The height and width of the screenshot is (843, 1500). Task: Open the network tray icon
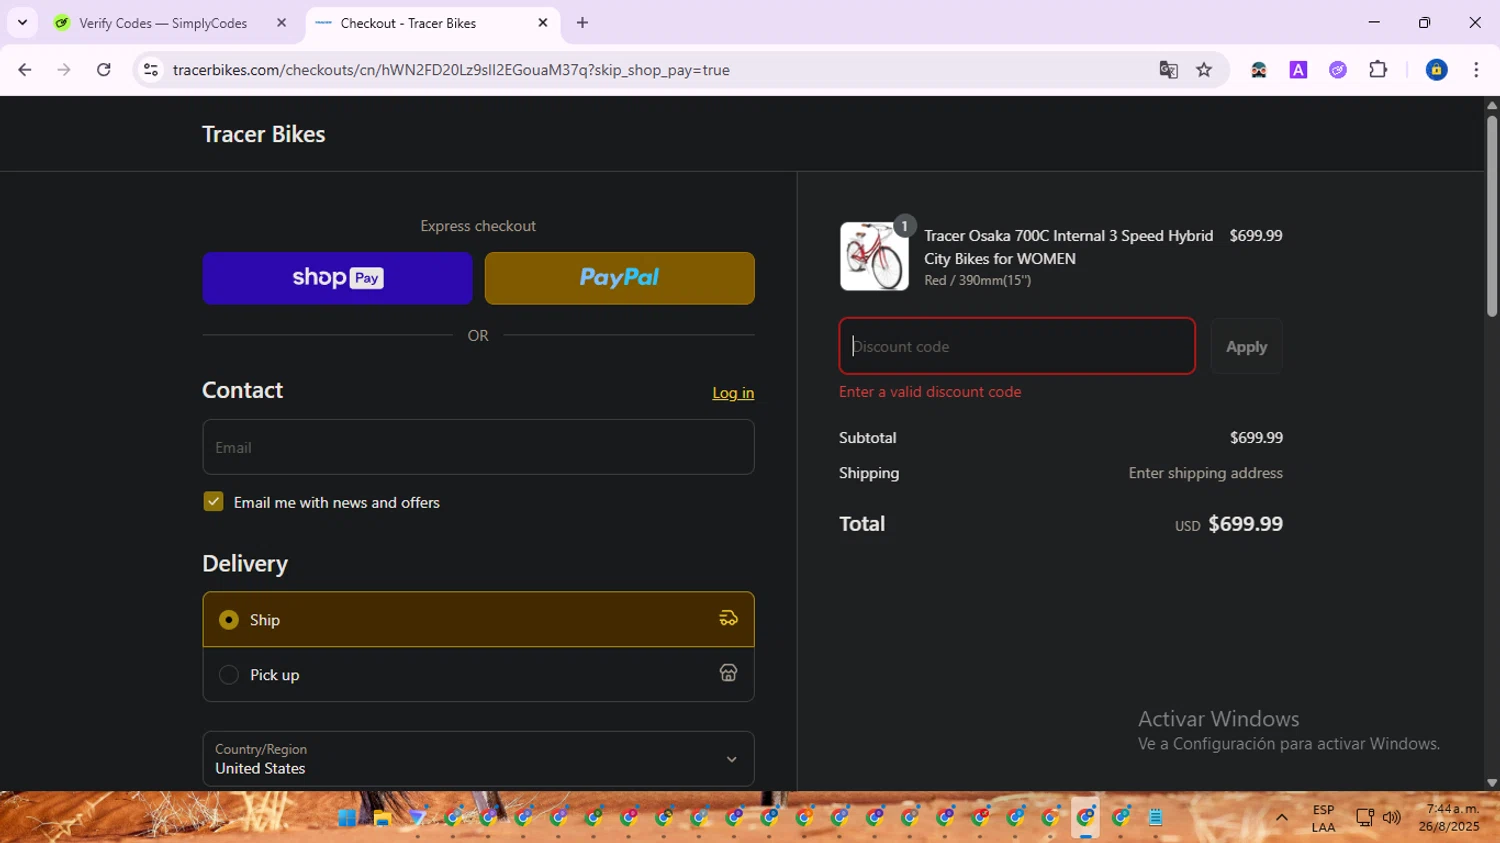point(1364,818)
